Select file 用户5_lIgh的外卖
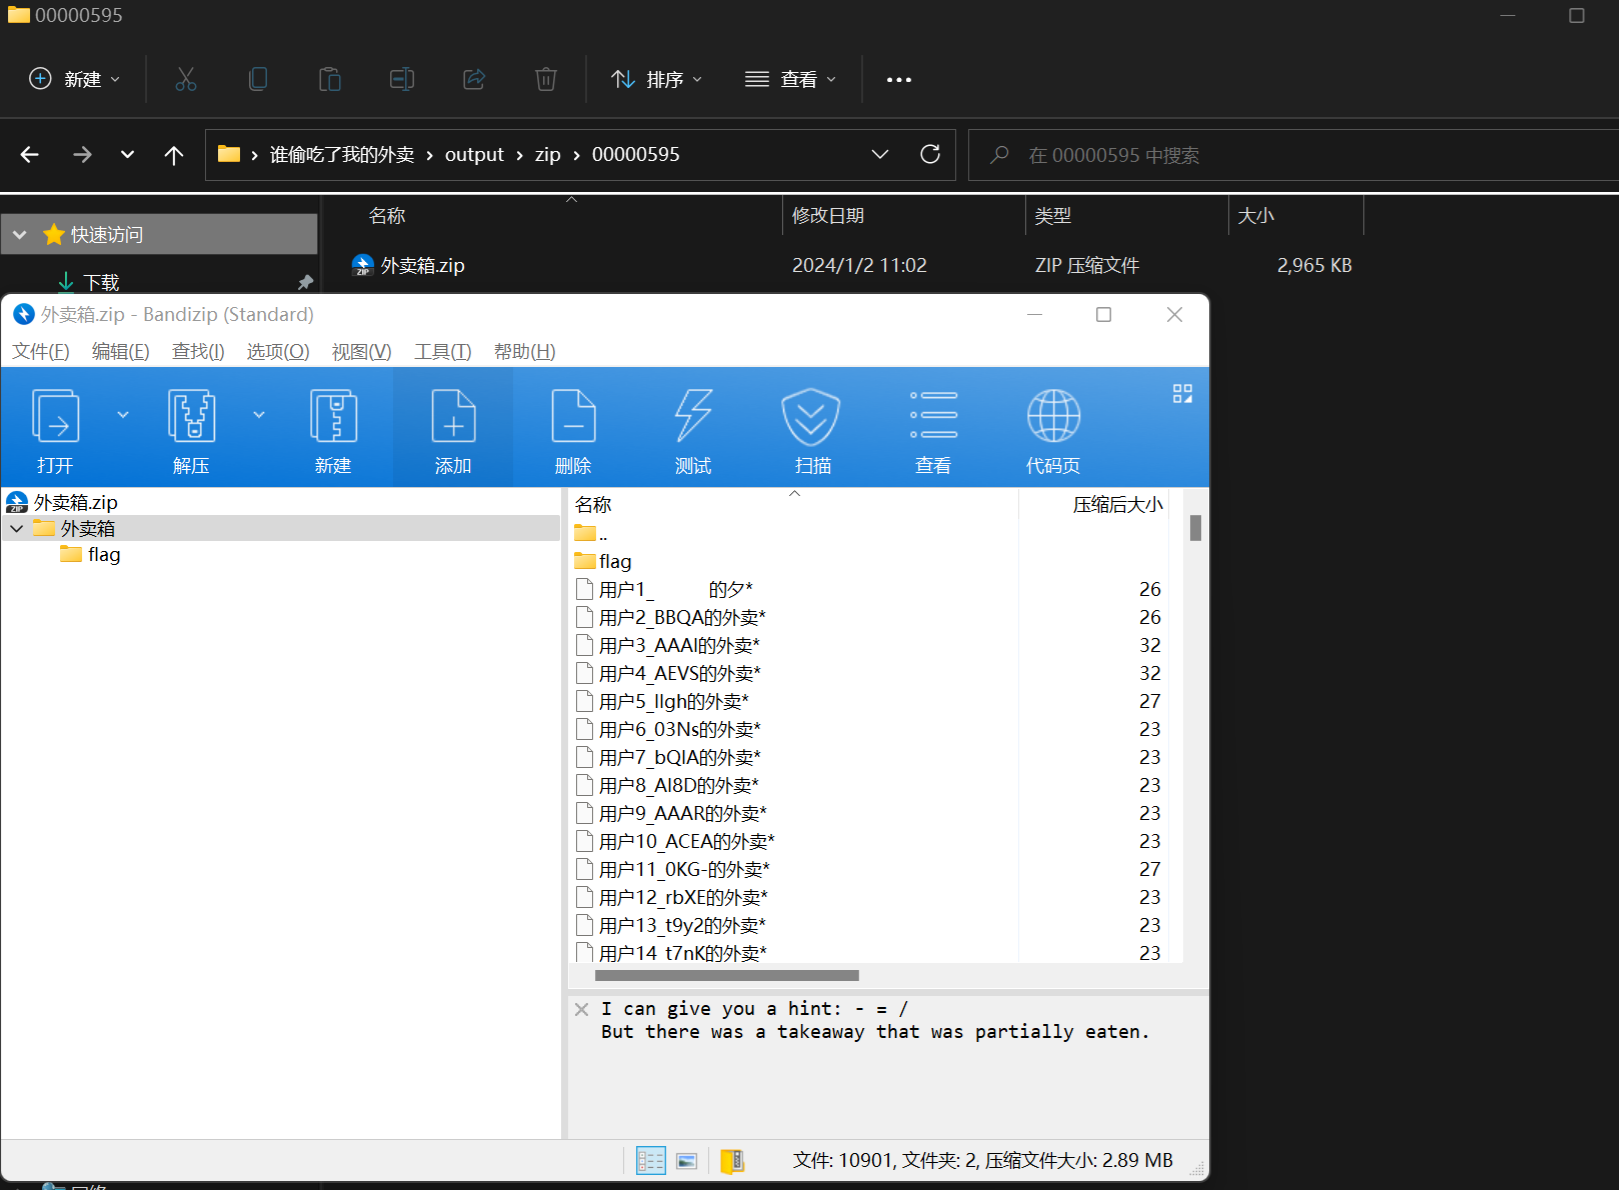This screenshot has height=1190, width=1619. (662, 702)
